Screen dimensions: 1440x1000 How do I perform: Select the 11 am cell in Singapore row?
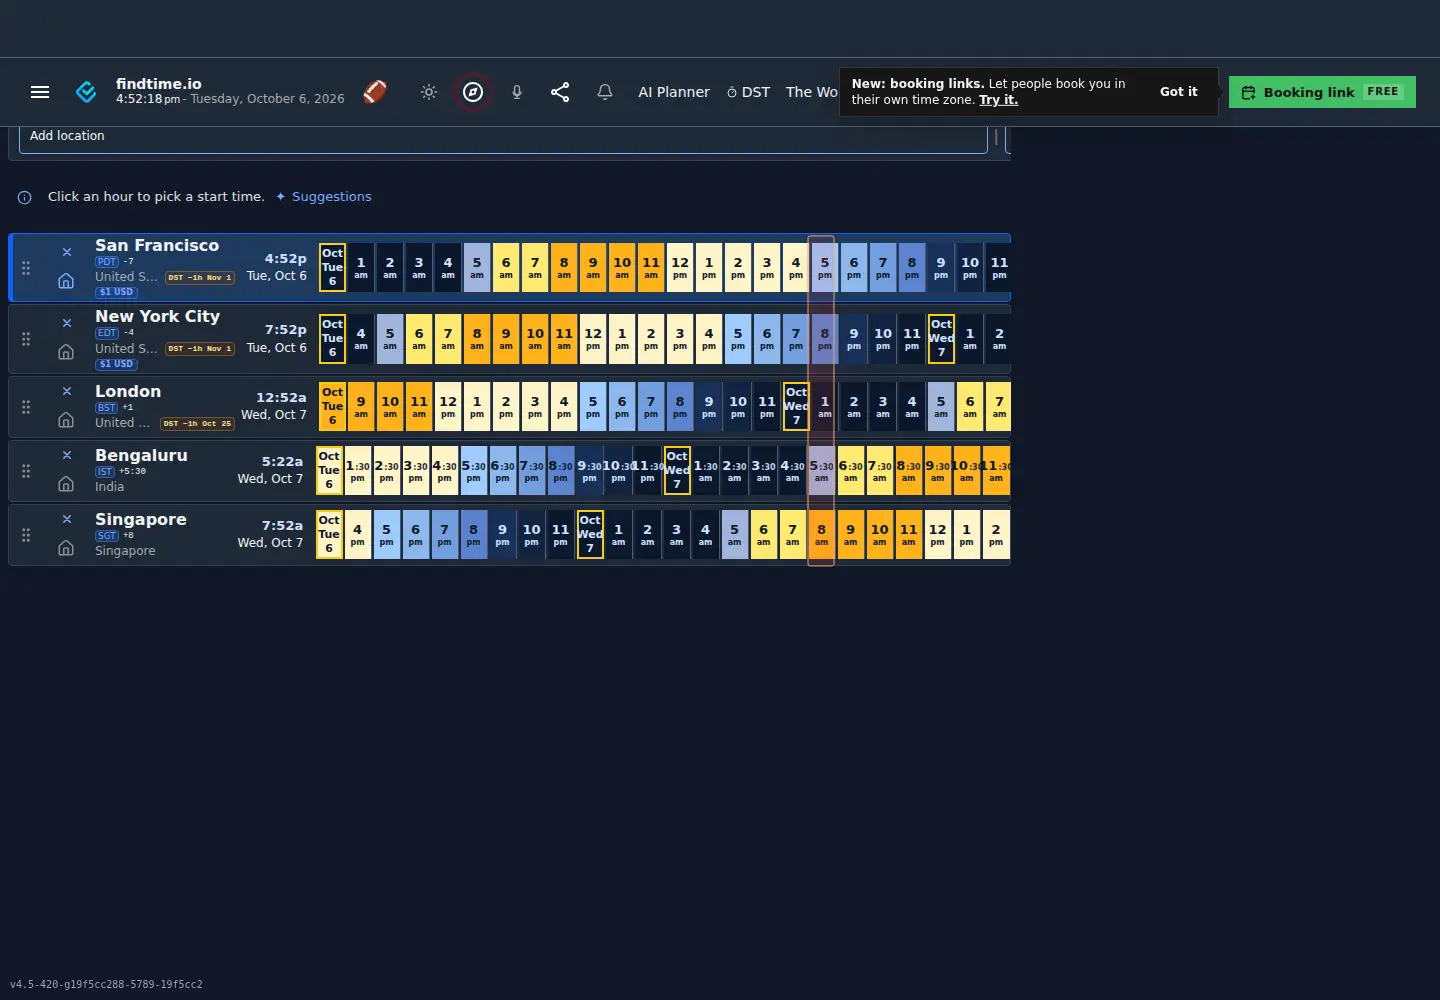(x=908, y=535)
